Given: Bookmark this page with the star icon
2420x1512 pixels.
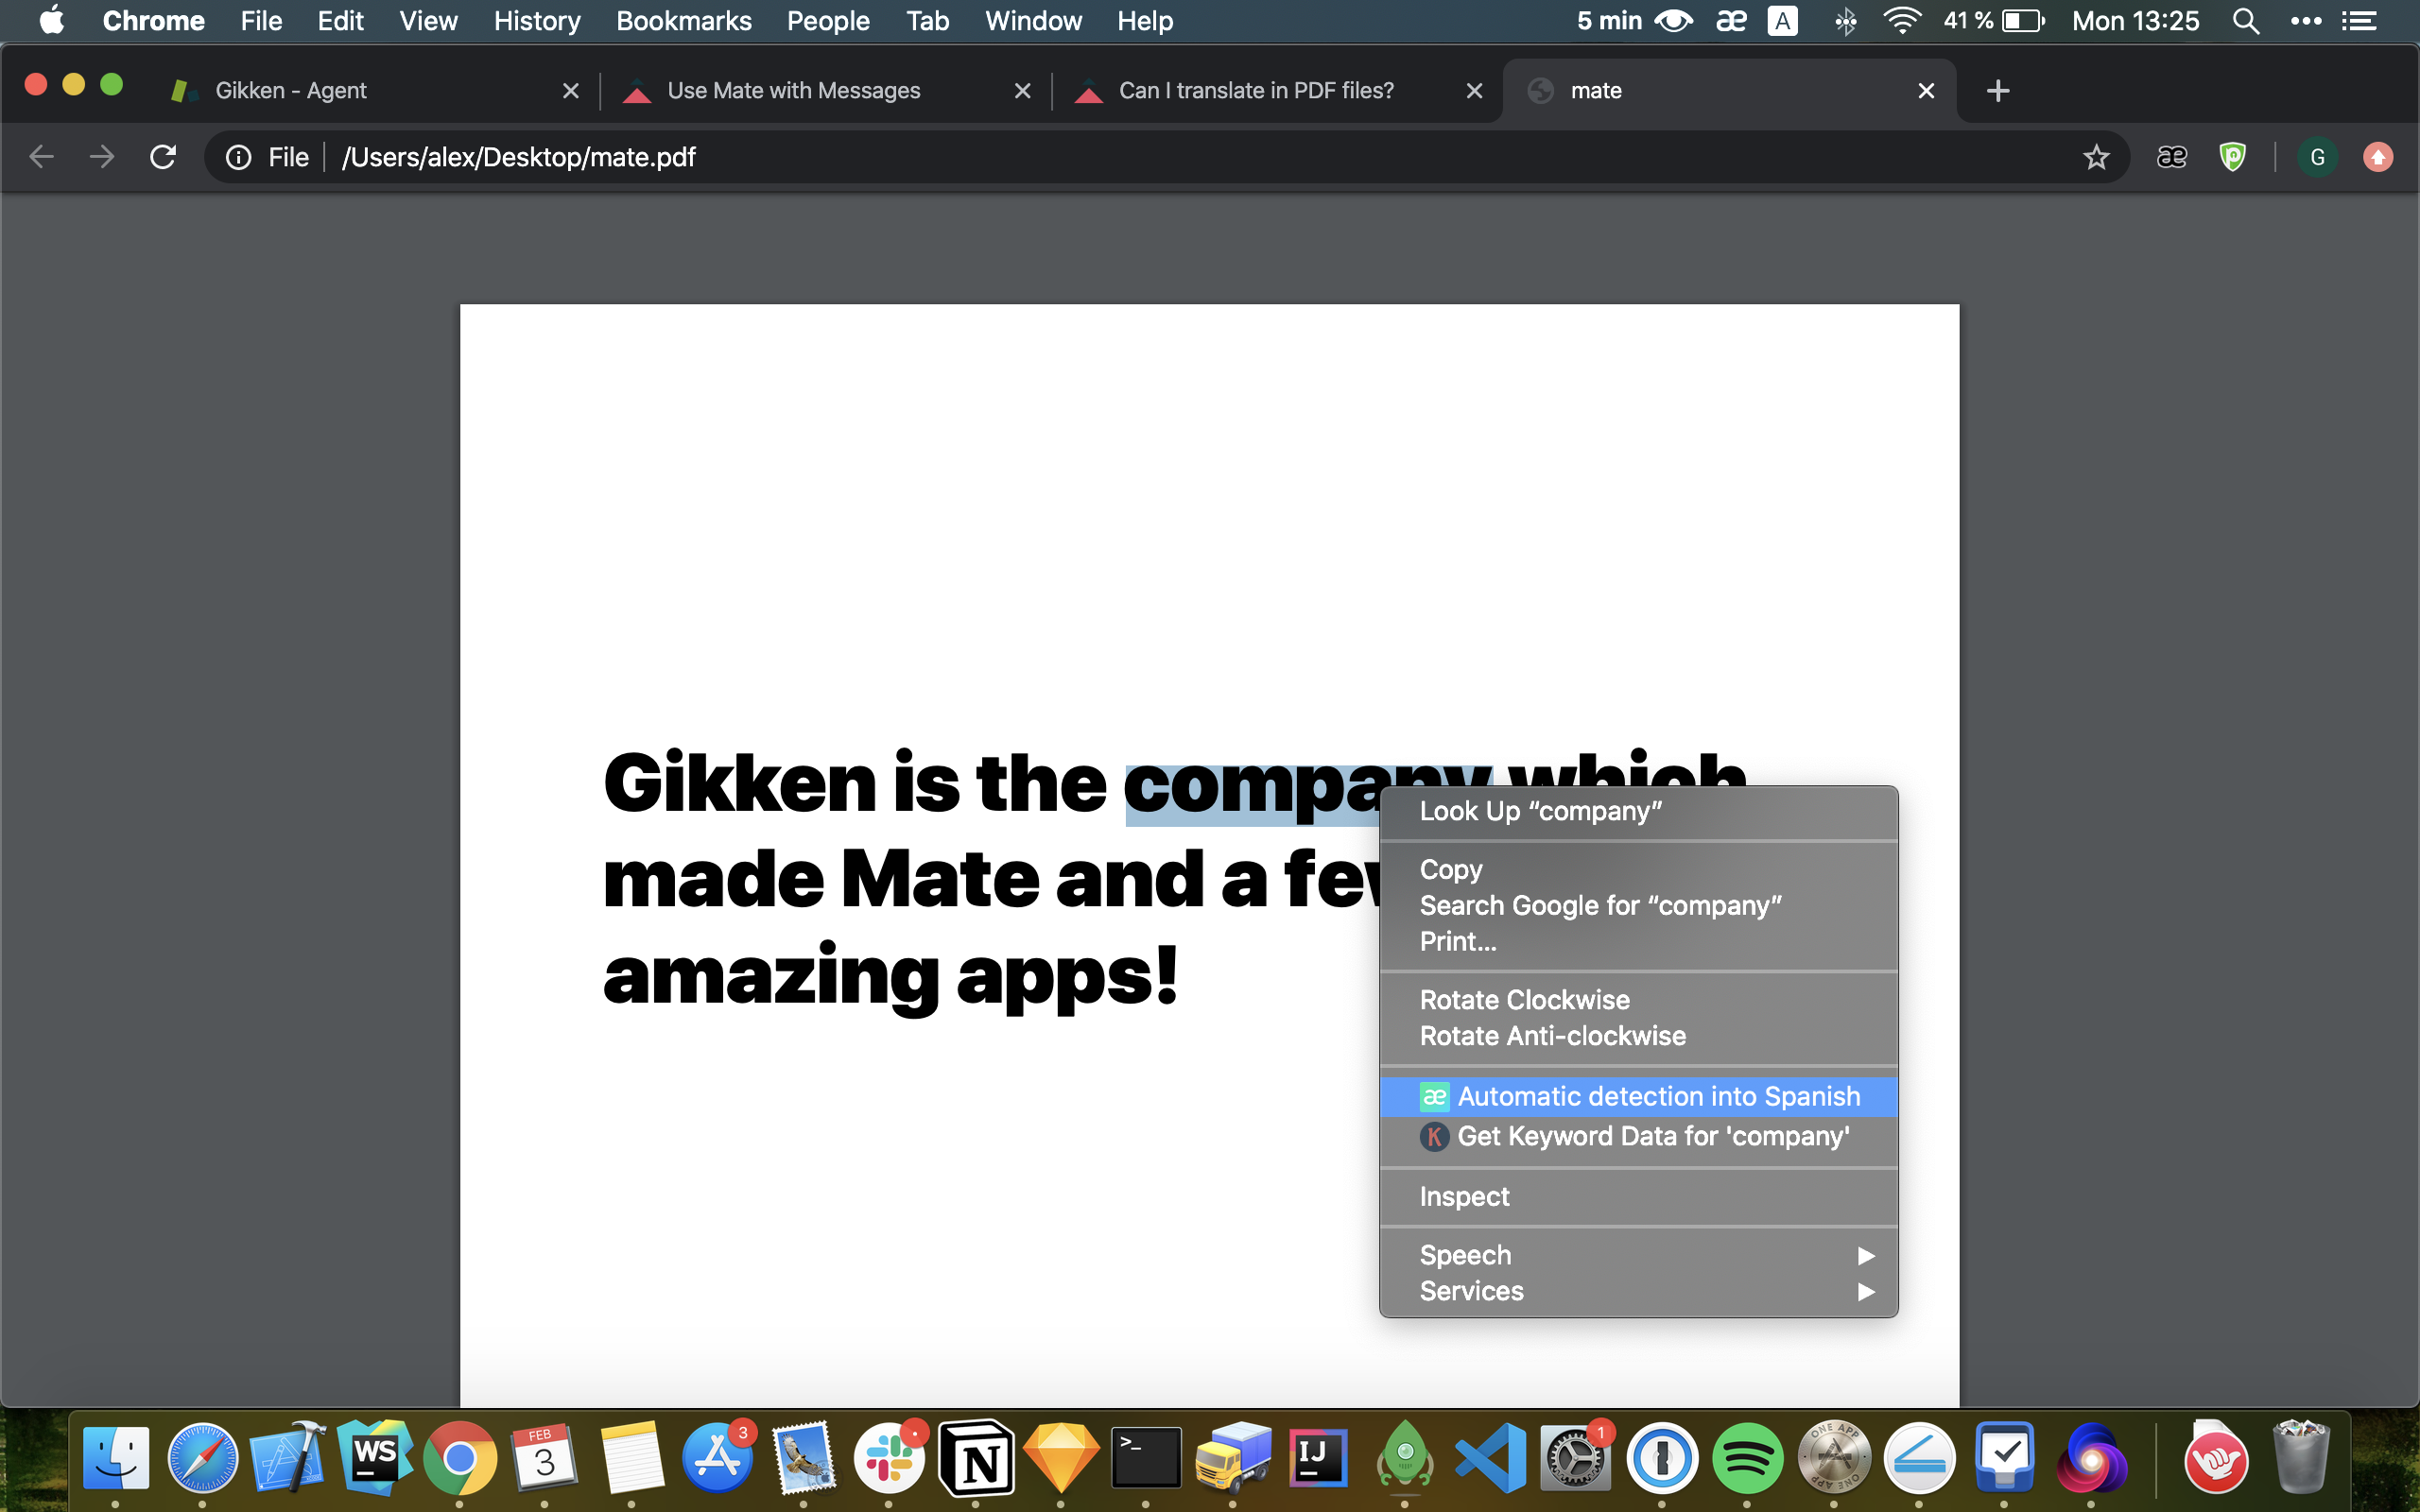Looking at the screenshot, I should coord(2096,157).
